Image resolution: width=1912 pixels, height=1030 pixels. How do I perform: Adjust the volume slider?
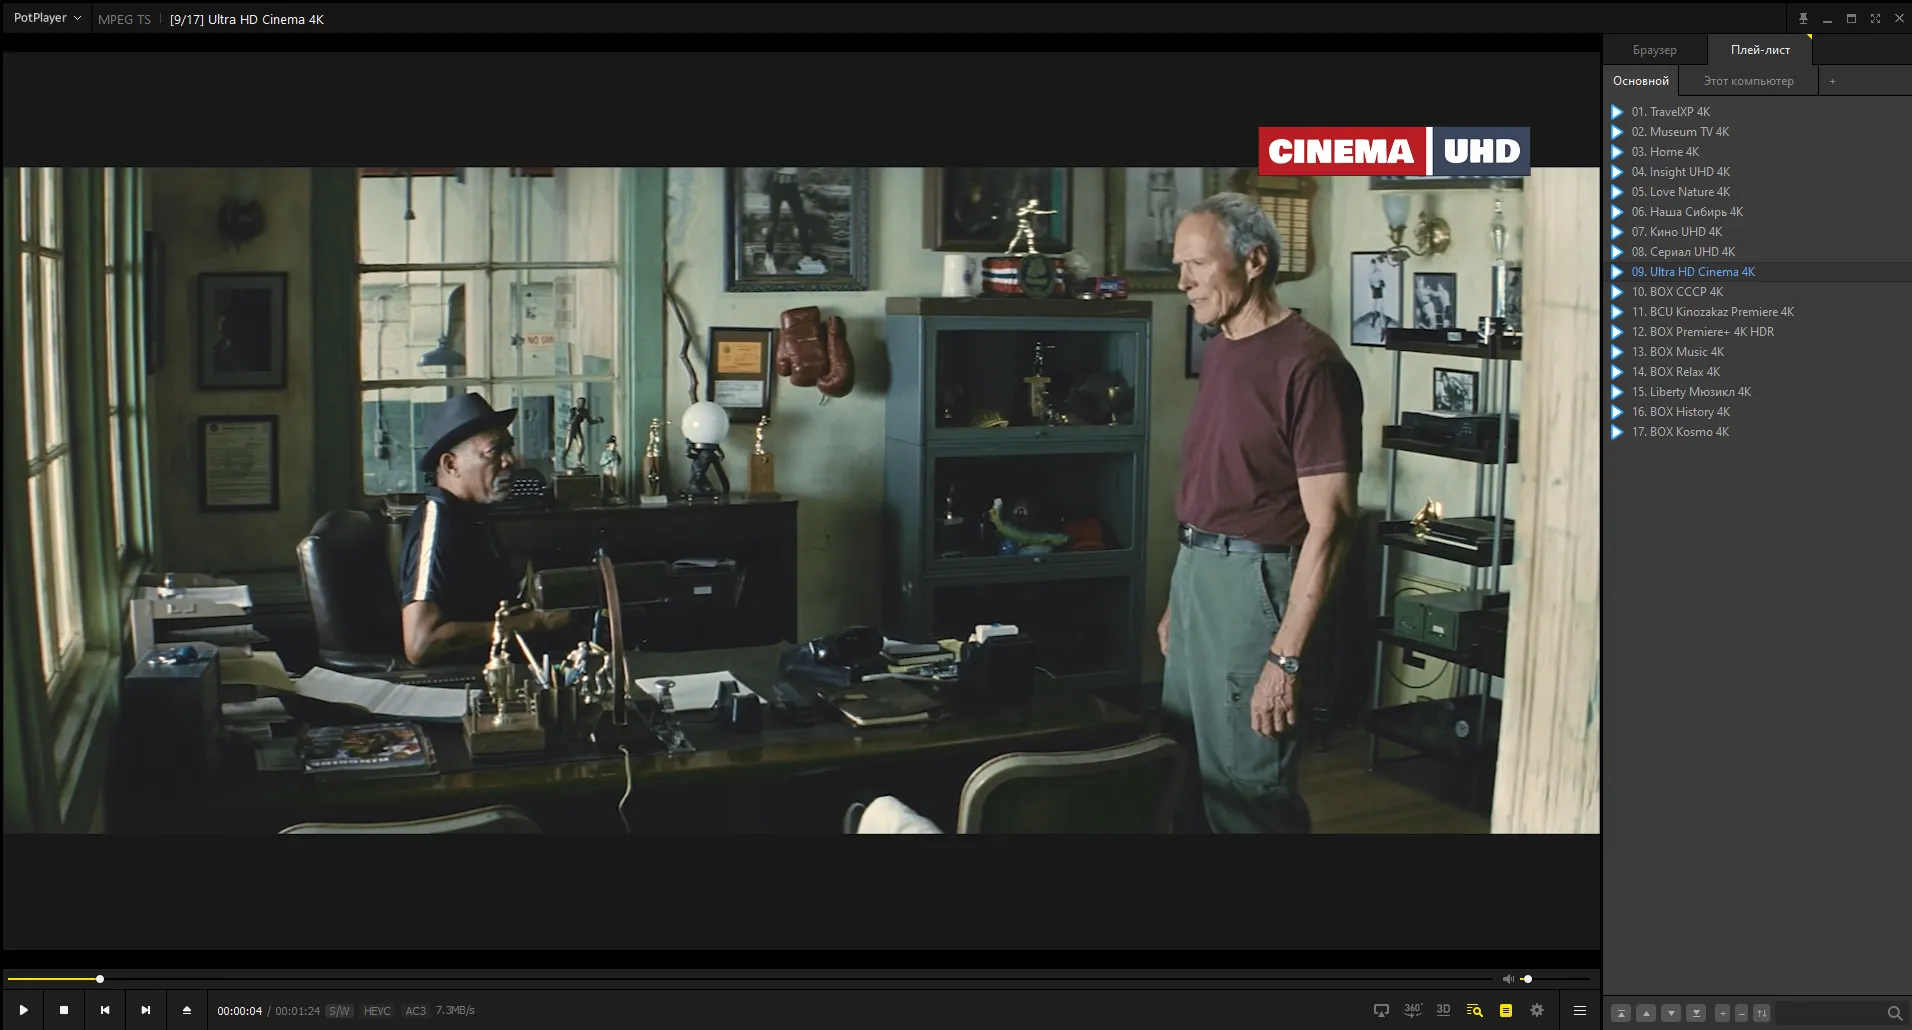click(1555, 979)
